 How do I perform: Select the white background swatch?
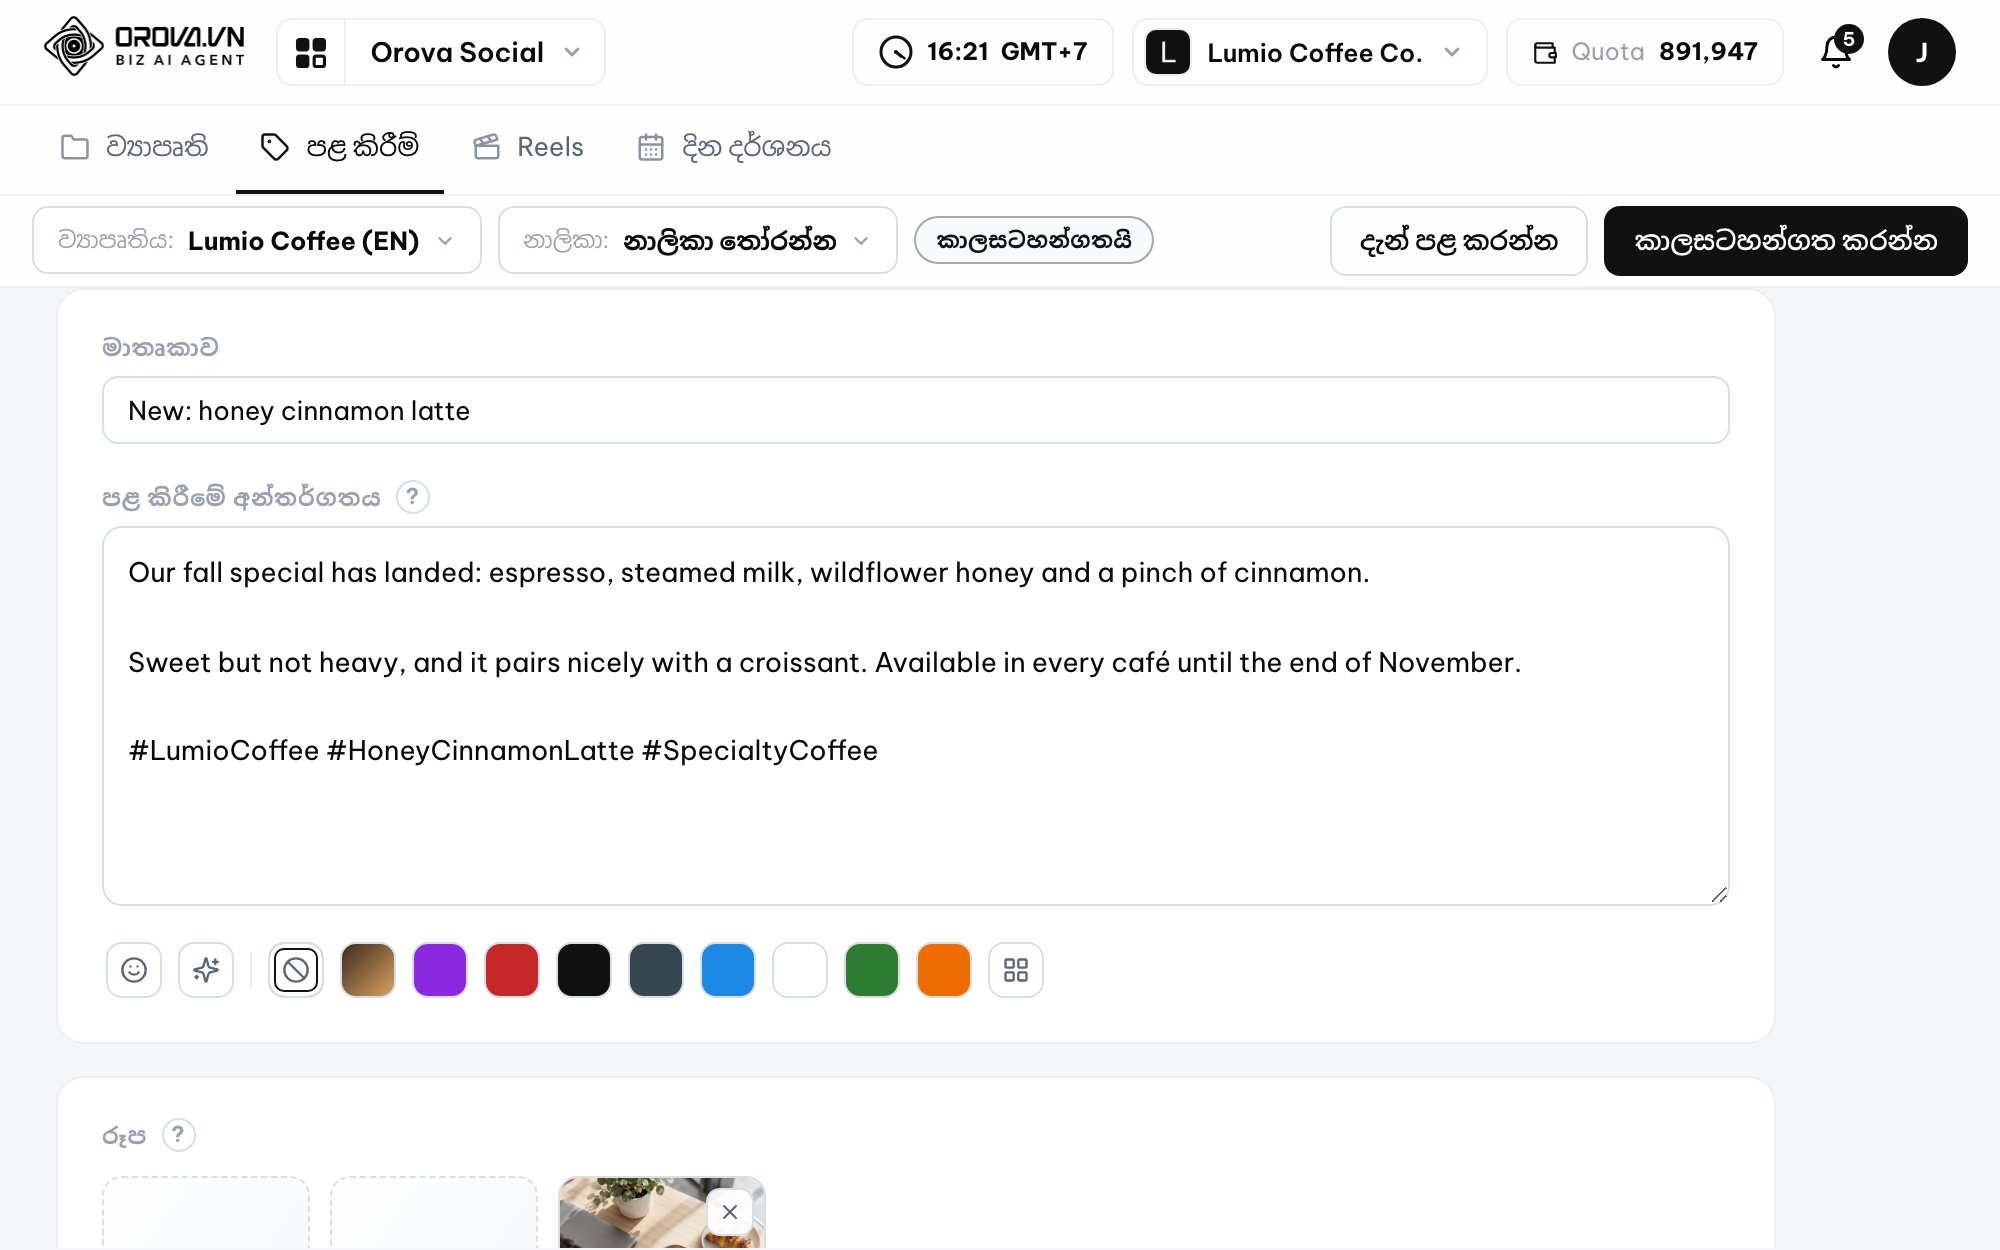(800, 970)
